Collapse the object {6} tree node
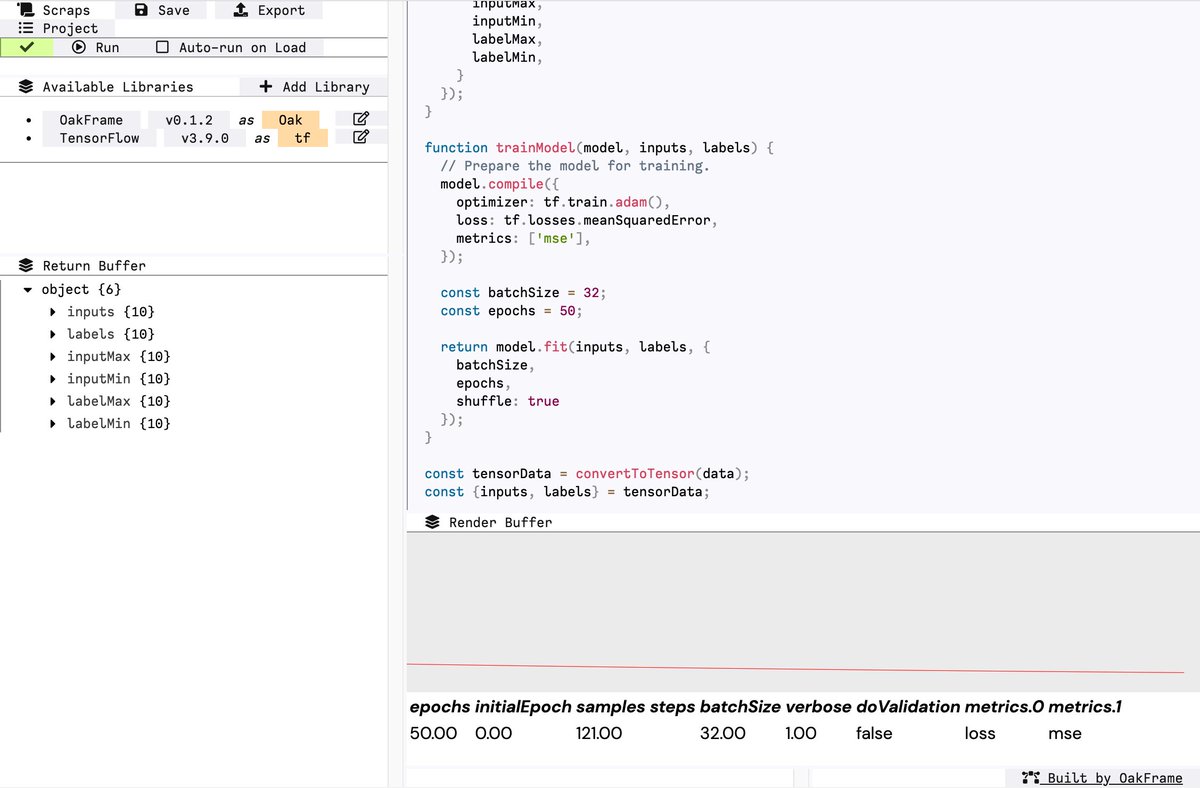Image resolution: width=1200 pixels, height=788 pixels. tap(29, 290)
